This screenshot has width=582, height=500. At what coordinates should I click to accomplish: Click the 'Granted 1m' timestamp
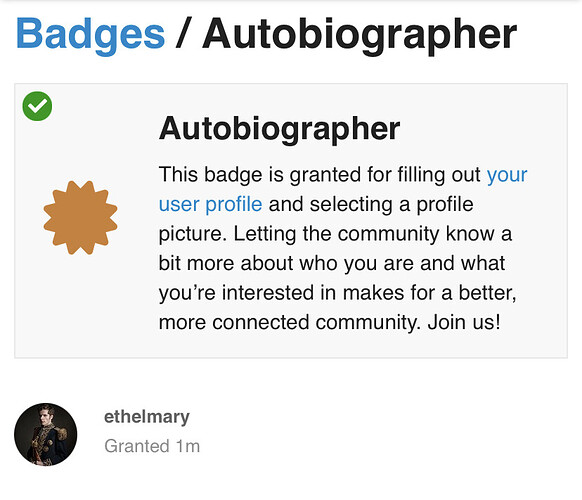click(152, 446)
